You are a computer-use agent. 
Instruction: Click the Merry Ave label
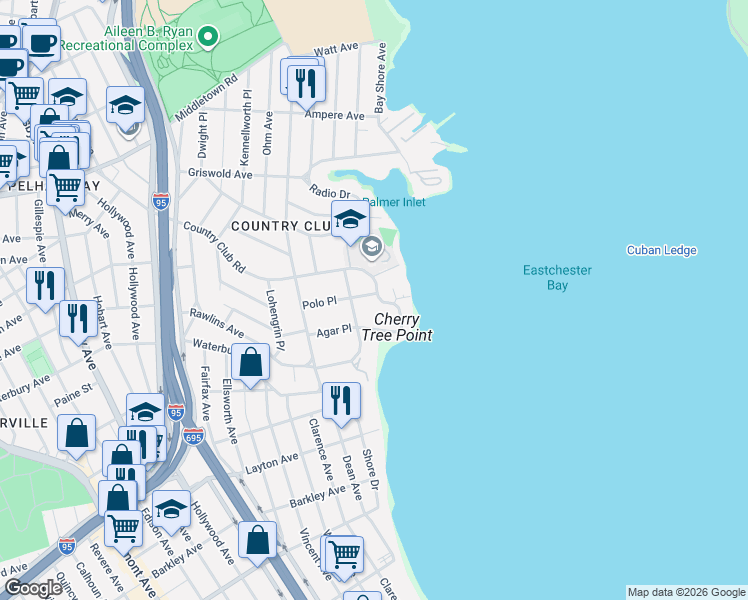coord(89,223)
